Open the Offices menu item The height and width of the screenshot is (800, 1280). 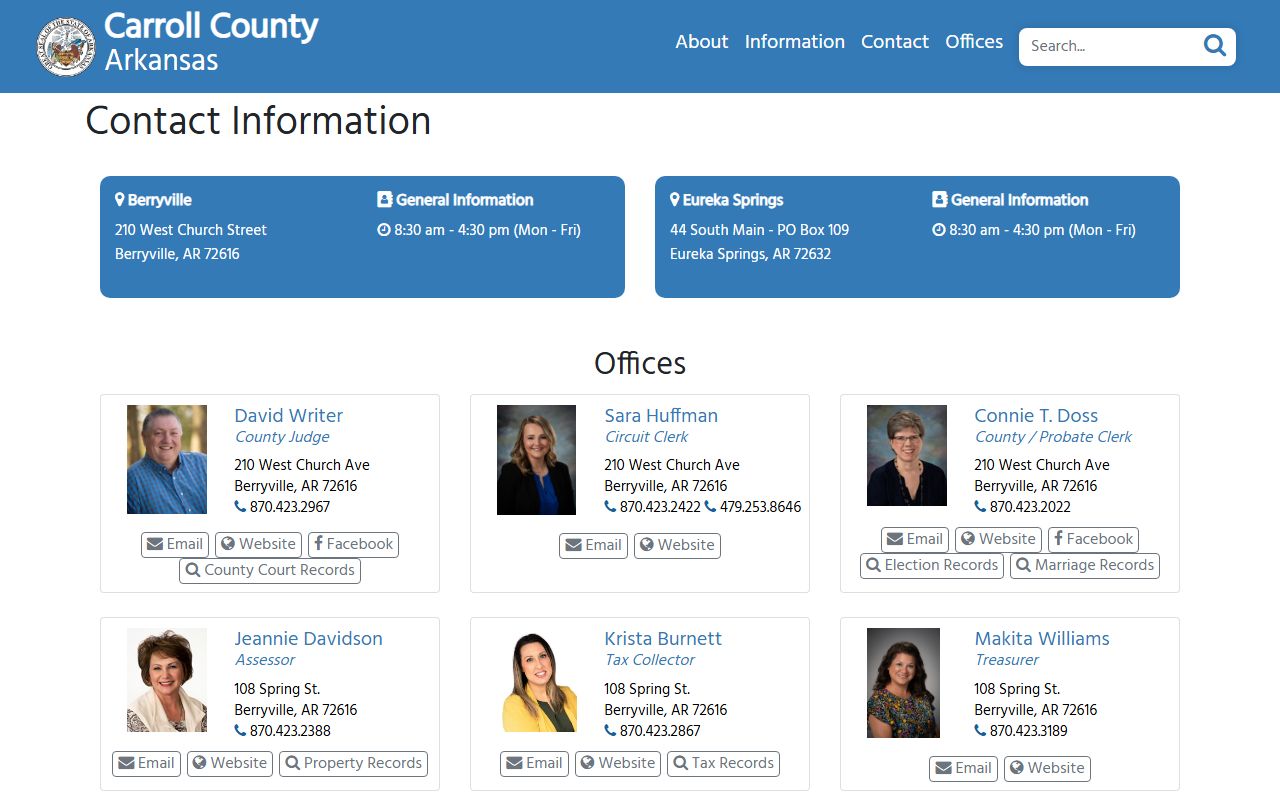pos(974,42)
